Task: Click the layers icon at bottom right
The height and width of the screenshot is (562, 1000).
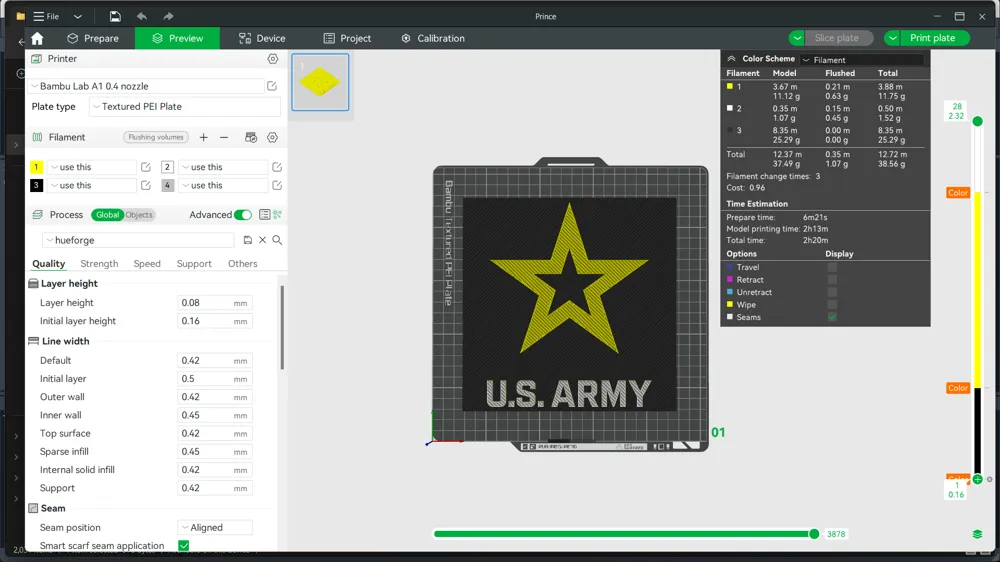Action: (x=977, y=535)
